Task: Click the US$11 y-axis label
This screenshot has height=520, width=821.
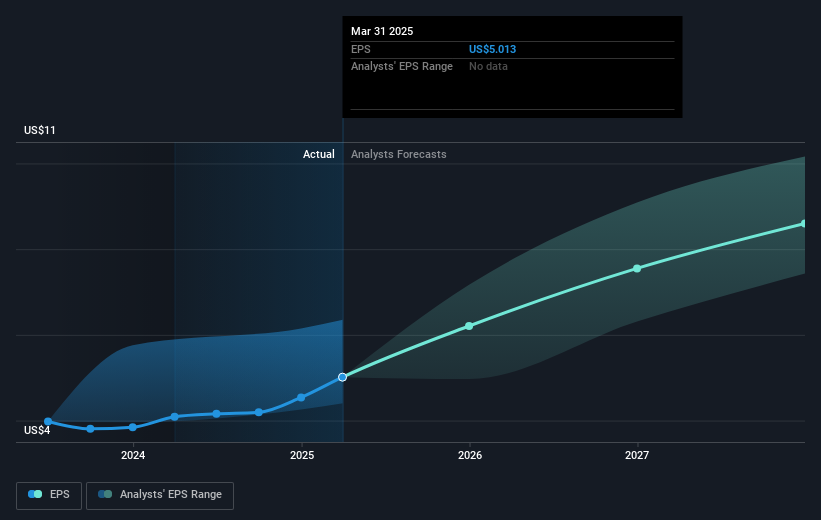Action: point(40,130)
